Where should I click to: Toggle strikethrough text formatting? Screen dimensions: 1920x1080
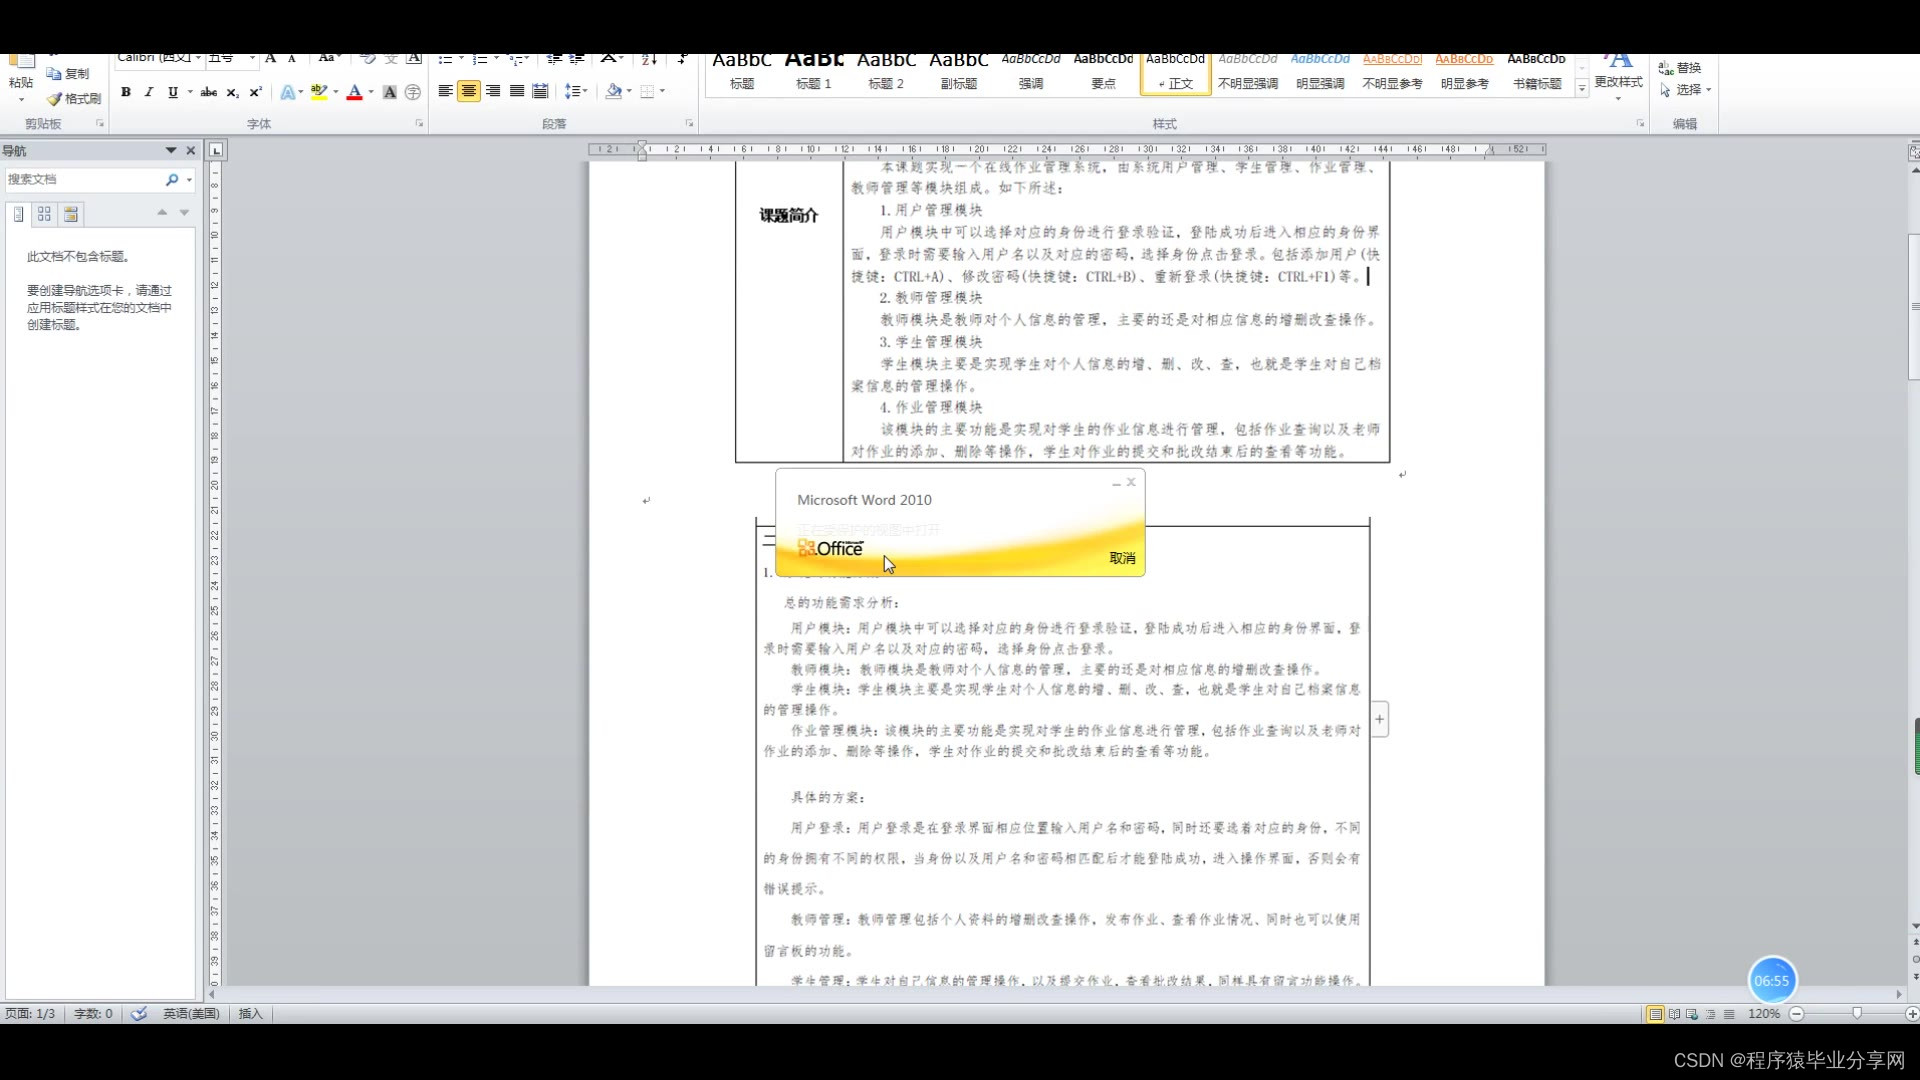coord(208,92)
